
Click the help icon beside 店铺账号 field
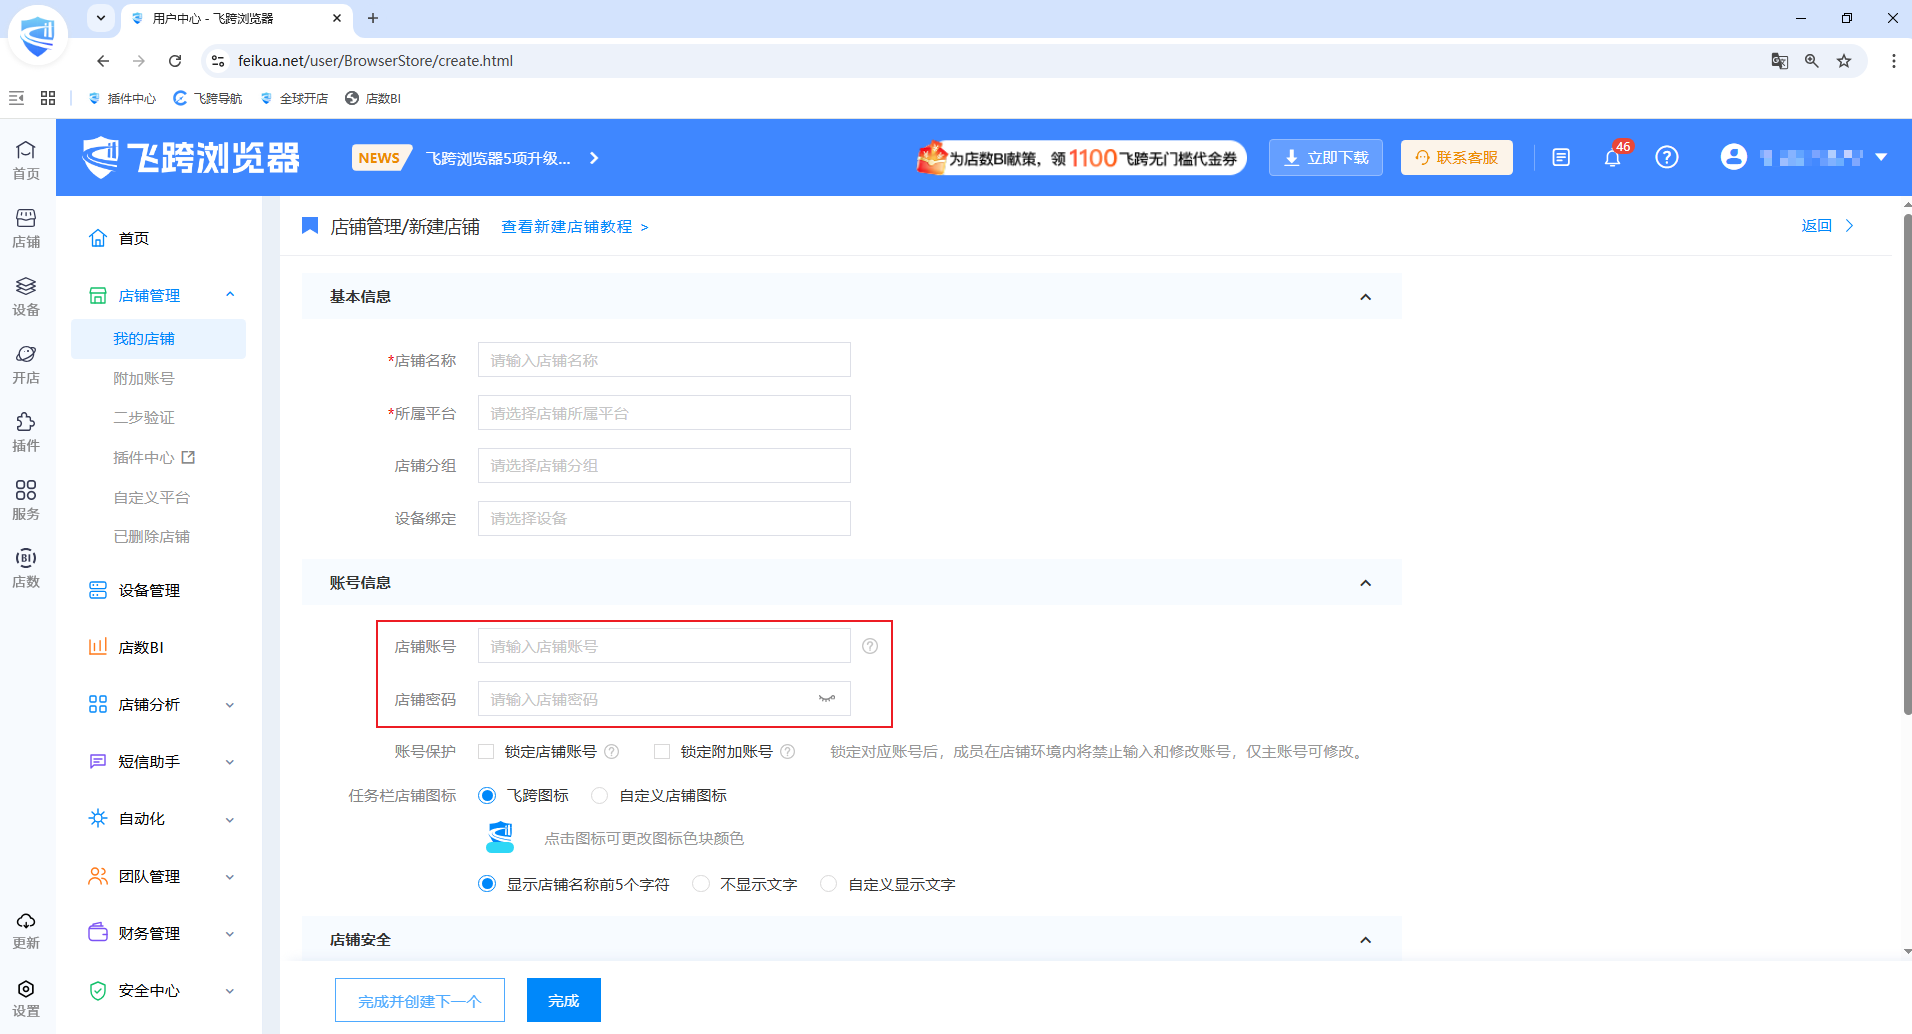[x=870, y=646]
